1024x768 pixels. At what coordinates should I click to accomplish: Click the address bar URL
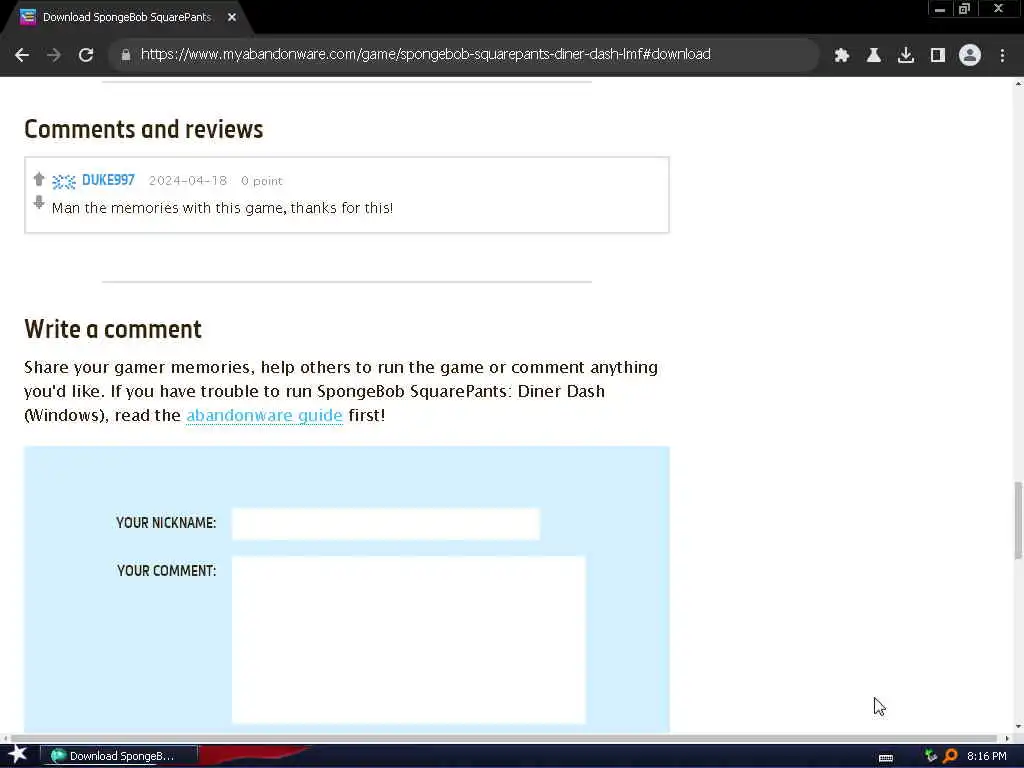426,54
